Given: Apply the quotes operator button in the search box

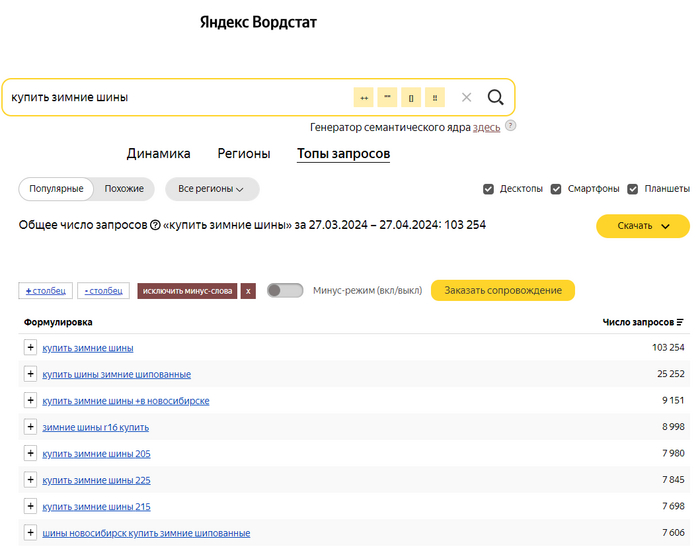Looking at the screenshot, I should click(x=387, y=97).
